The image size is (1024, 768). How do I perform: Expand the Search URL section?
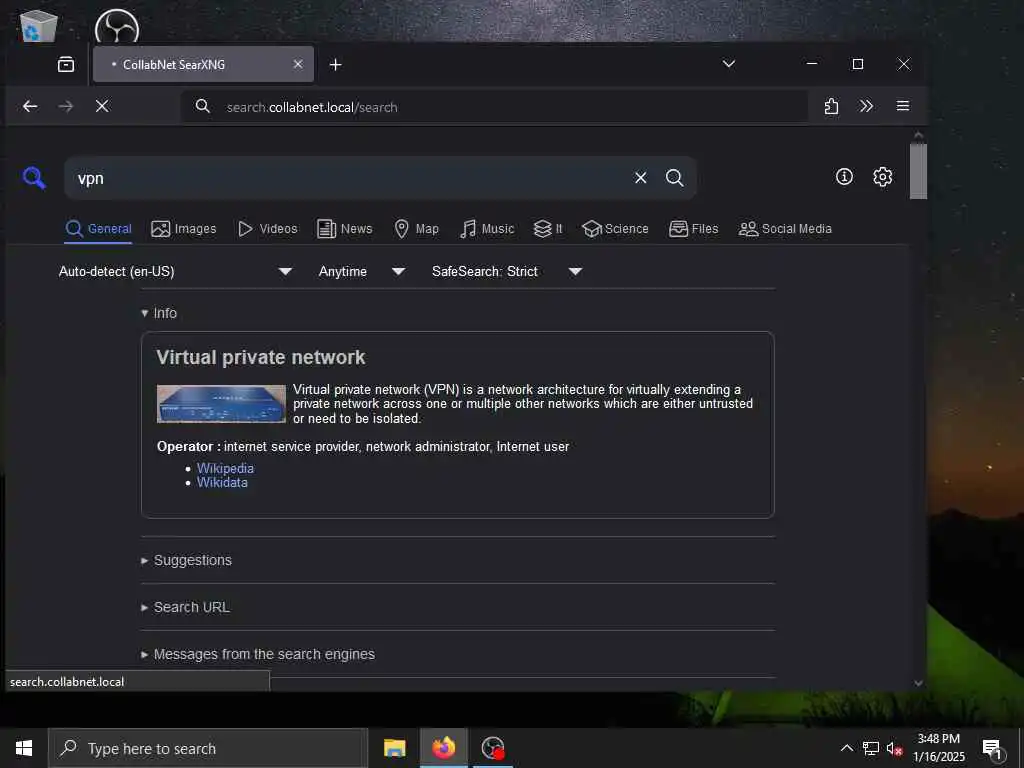point(185,607)
